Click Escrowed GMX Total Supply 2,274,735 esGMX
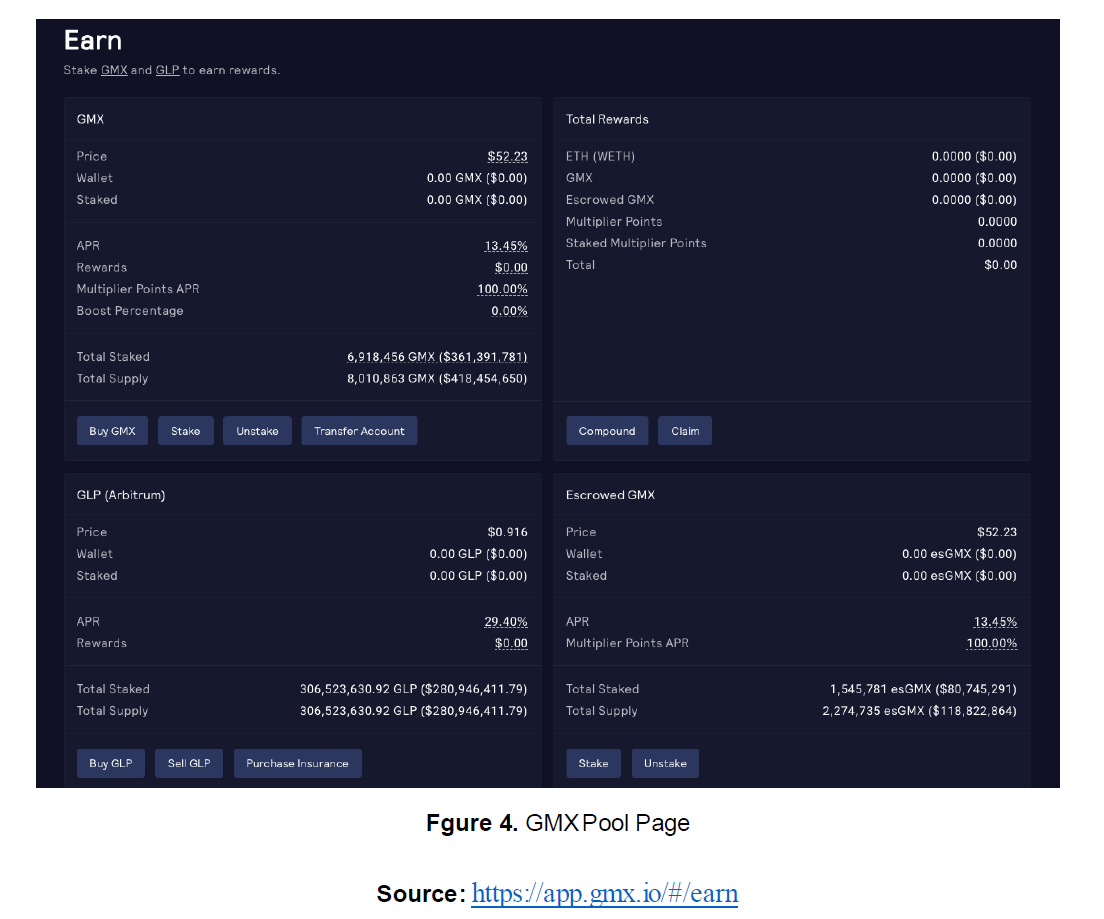 click(920, 711)
